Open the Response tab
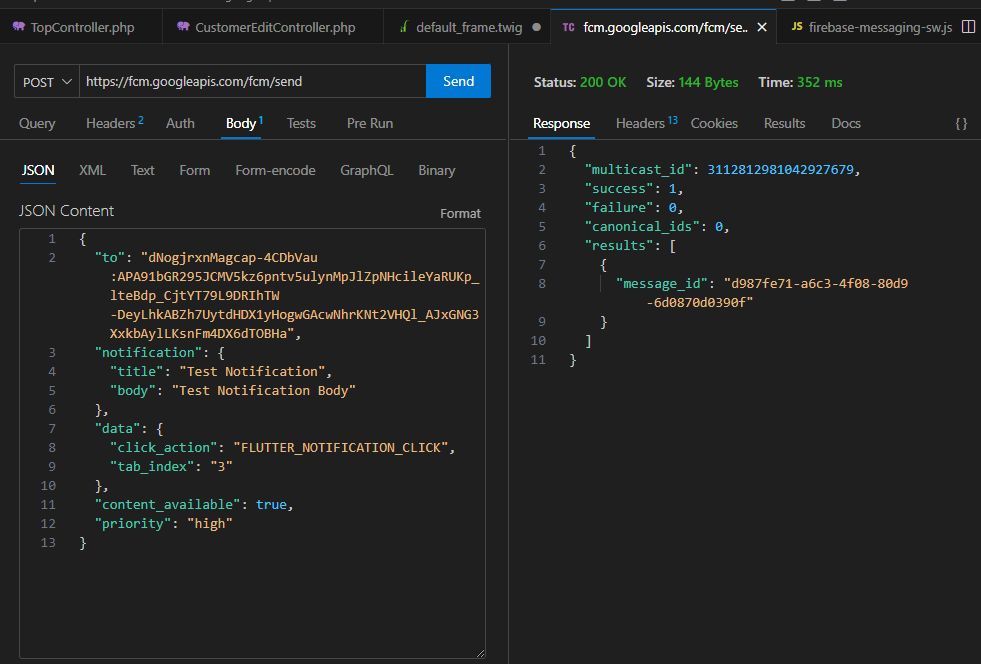 [561, 123]
